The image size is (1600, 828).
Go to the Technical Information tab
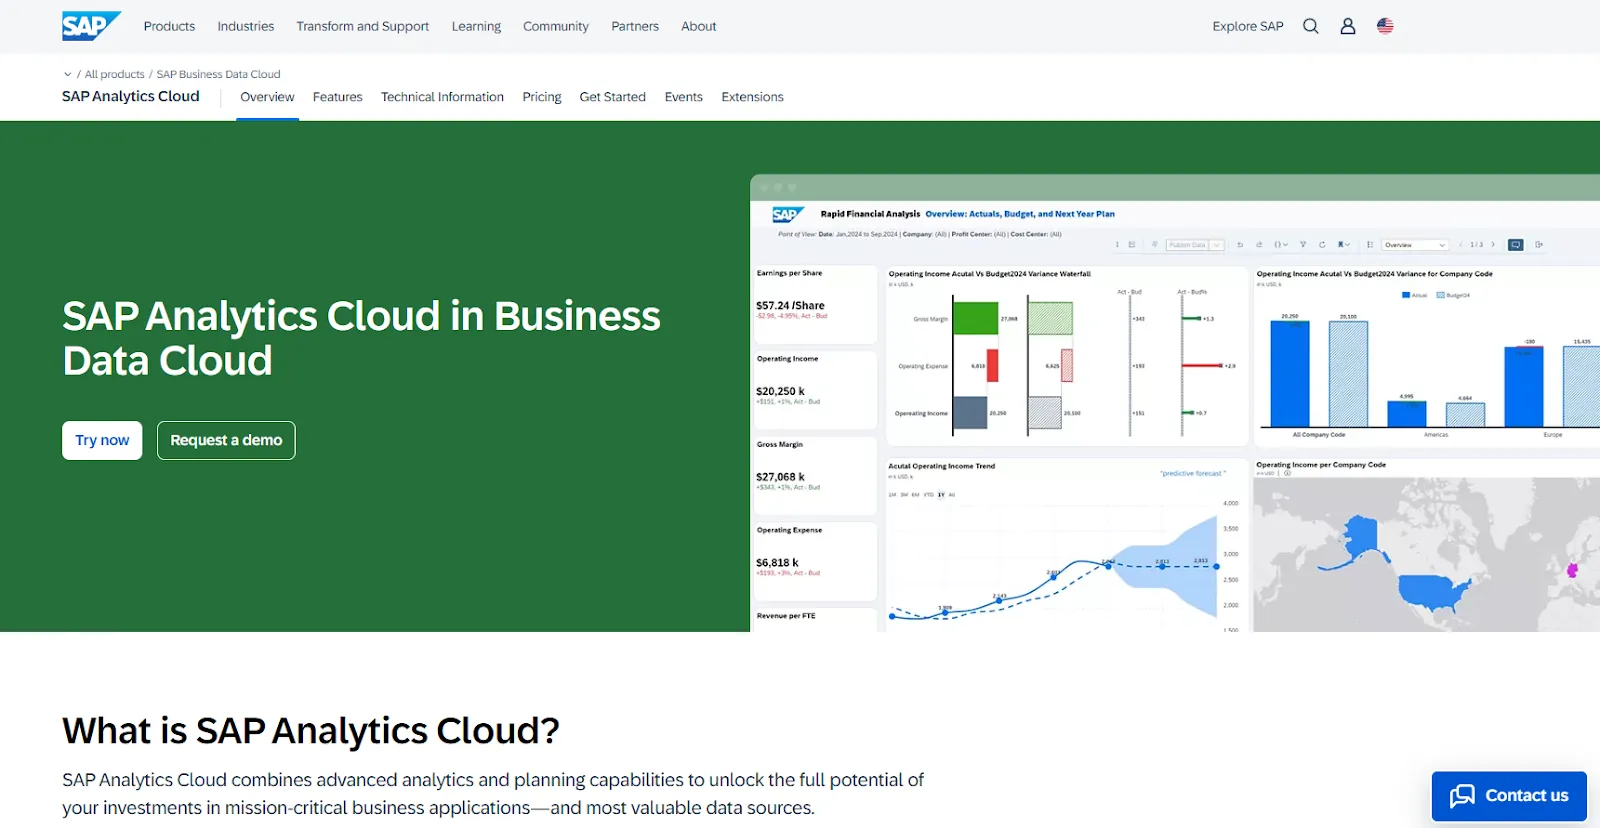[x=442, y=97]
